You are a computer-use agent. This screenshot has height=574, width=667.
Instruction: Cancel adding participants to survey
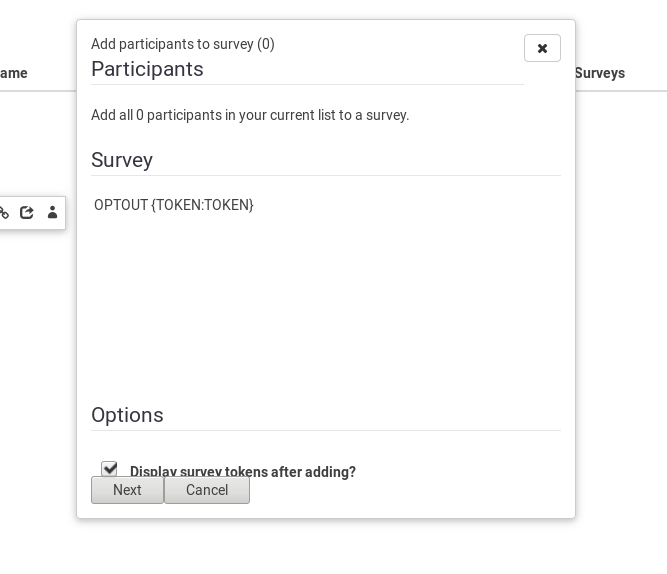click(207, 490)
